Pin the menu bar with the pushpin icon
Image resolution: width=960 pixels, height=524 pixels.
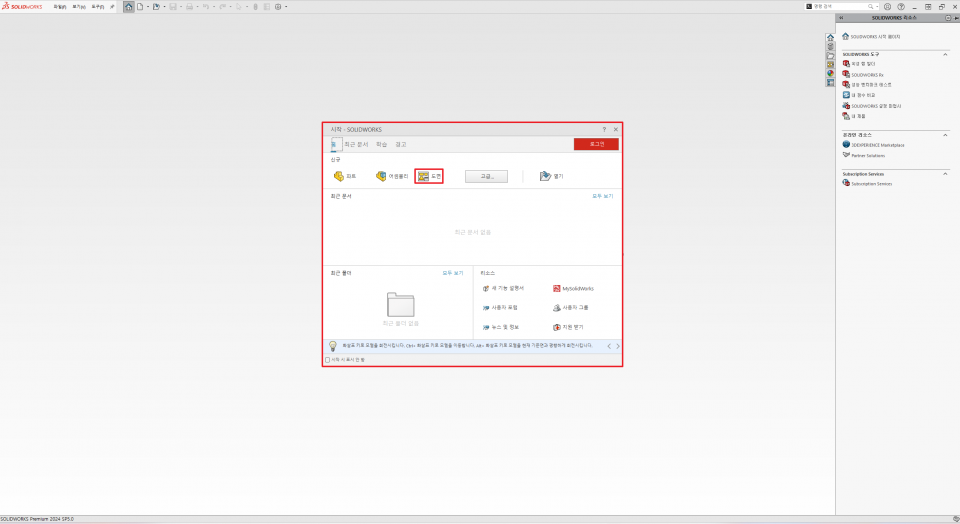[x=112, y=7]
